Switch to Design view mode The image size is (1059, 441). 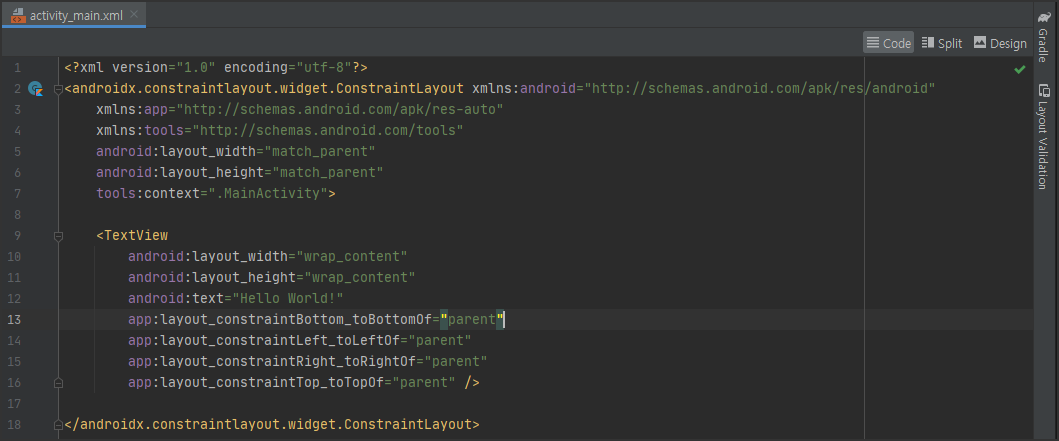[1000, 43]
